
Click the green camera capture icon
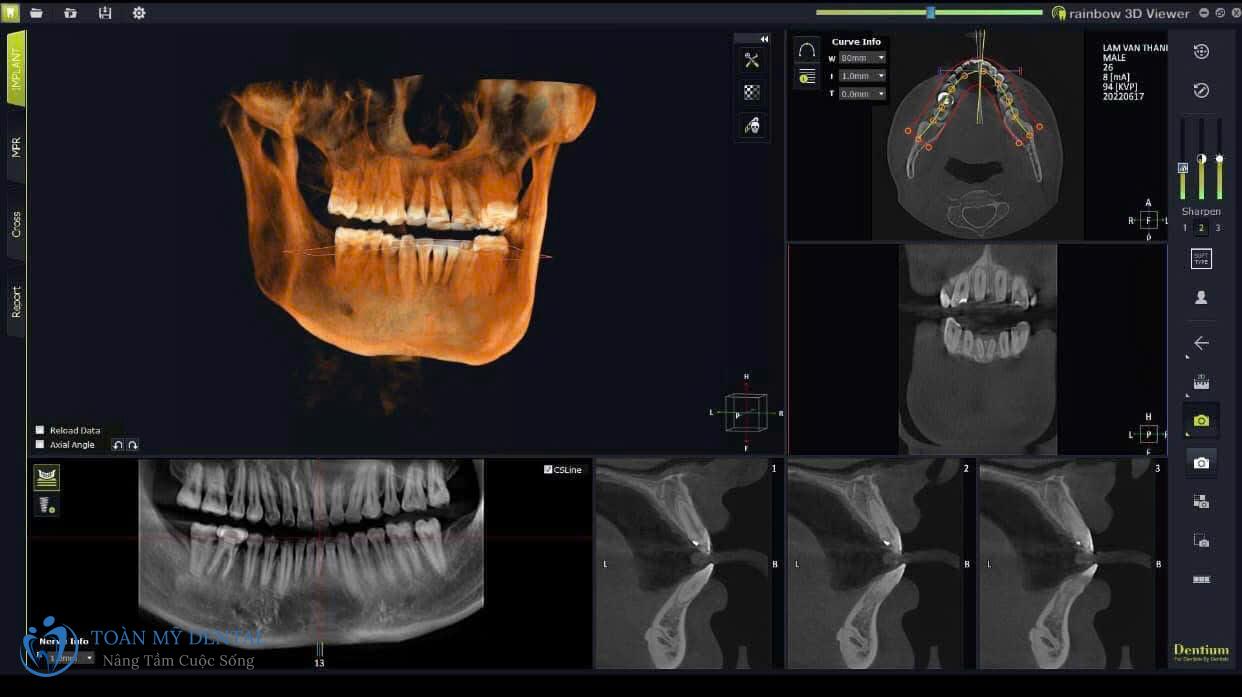[x=1201, y=420]
